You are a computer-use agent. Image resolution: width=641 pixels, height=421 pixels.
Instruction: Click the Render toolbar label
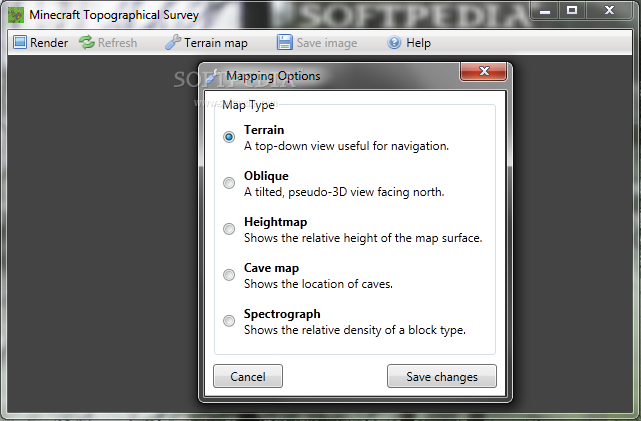(x=49, y=43)
